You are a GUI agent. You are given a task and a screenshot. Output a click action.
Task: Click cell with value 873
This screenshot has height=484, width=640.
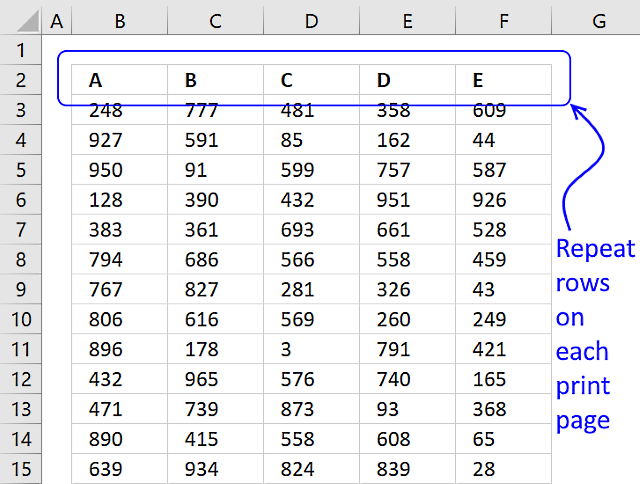click(311, 409)
